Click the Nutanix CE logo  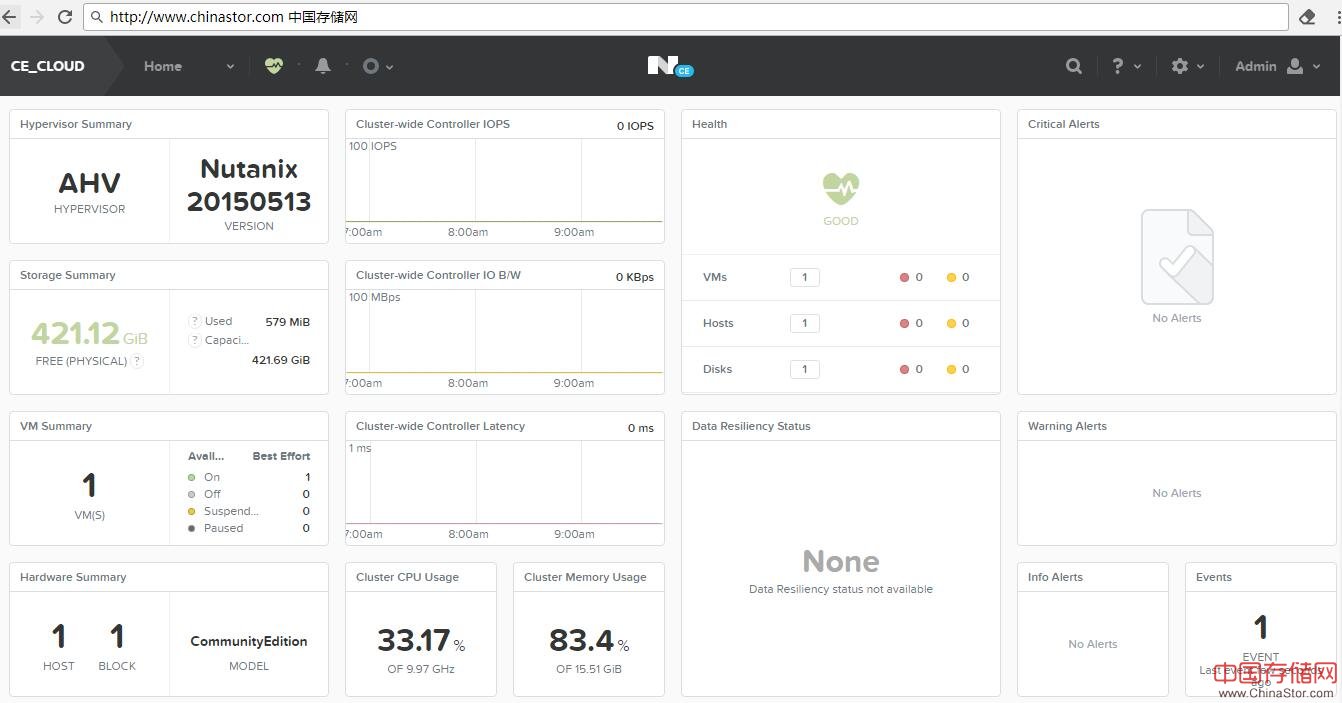click(x=669, y=66)
